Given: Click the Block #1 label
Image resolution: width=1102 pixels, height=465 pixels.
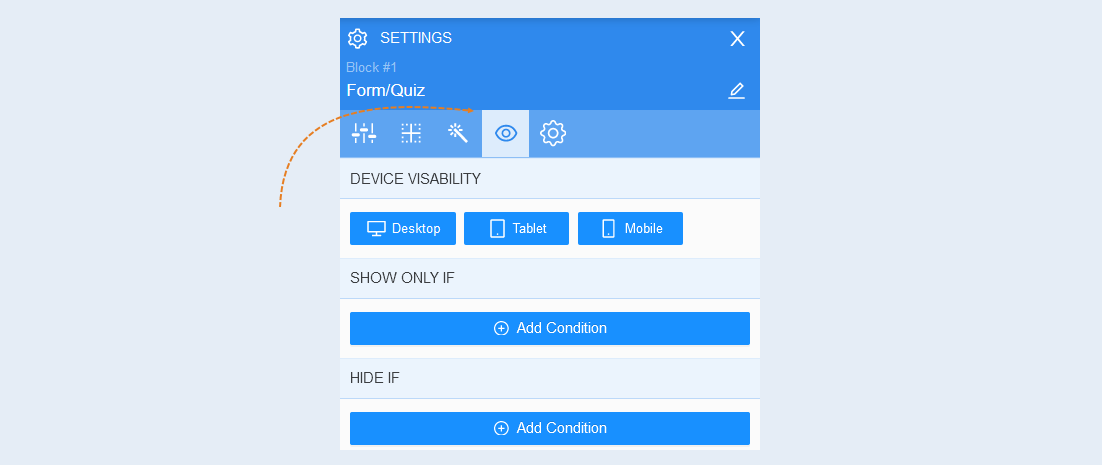Looking at the screenshot, I should (x=372, y=67).
